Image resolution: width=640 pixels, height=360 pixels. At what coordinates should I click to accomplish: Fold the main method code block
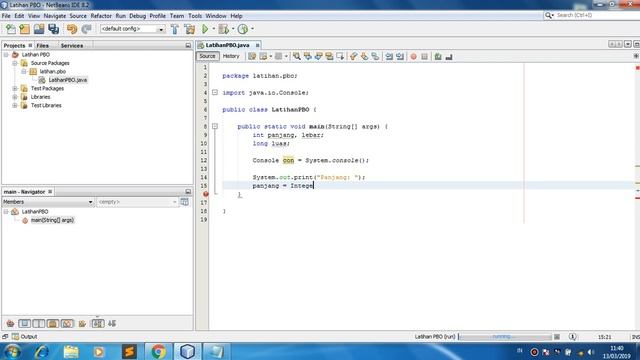215,127
